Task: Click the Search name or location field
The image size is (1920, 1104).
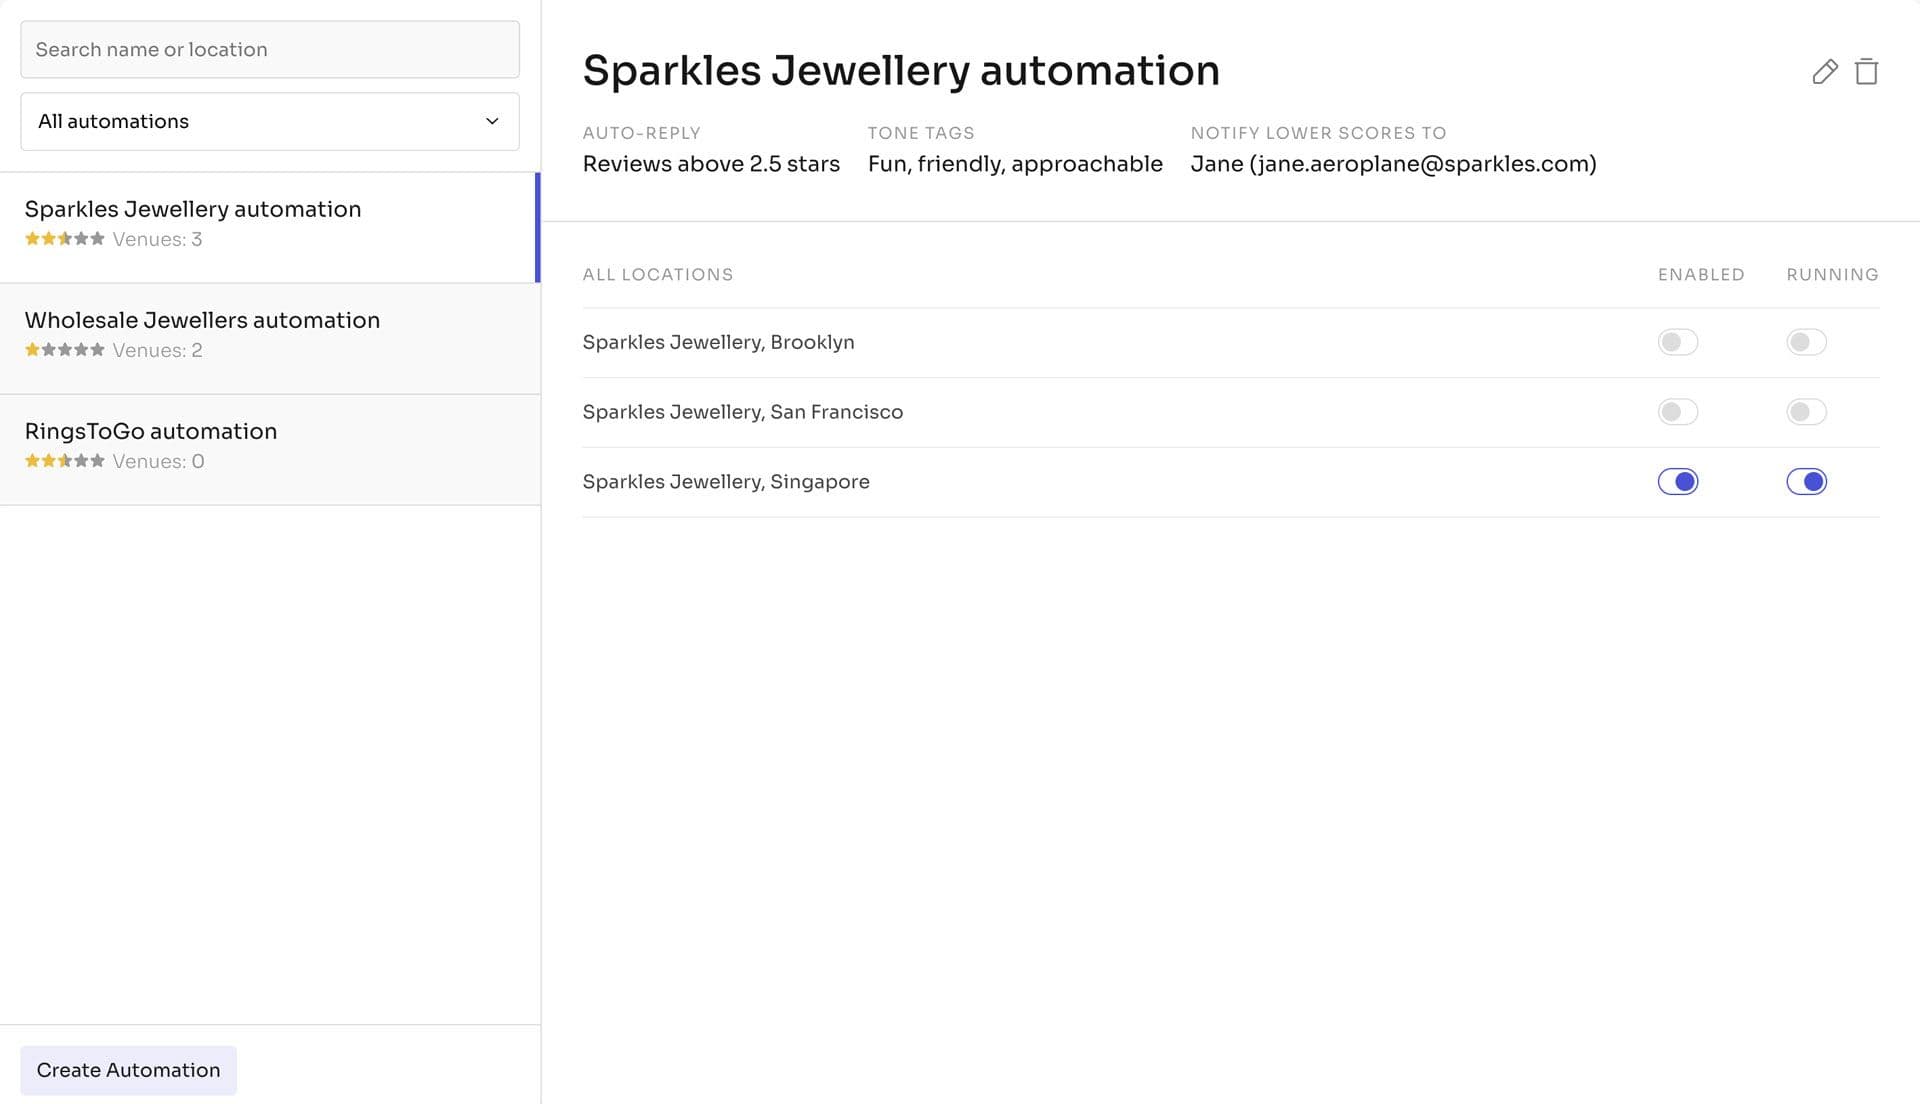Action: [269, 50]
